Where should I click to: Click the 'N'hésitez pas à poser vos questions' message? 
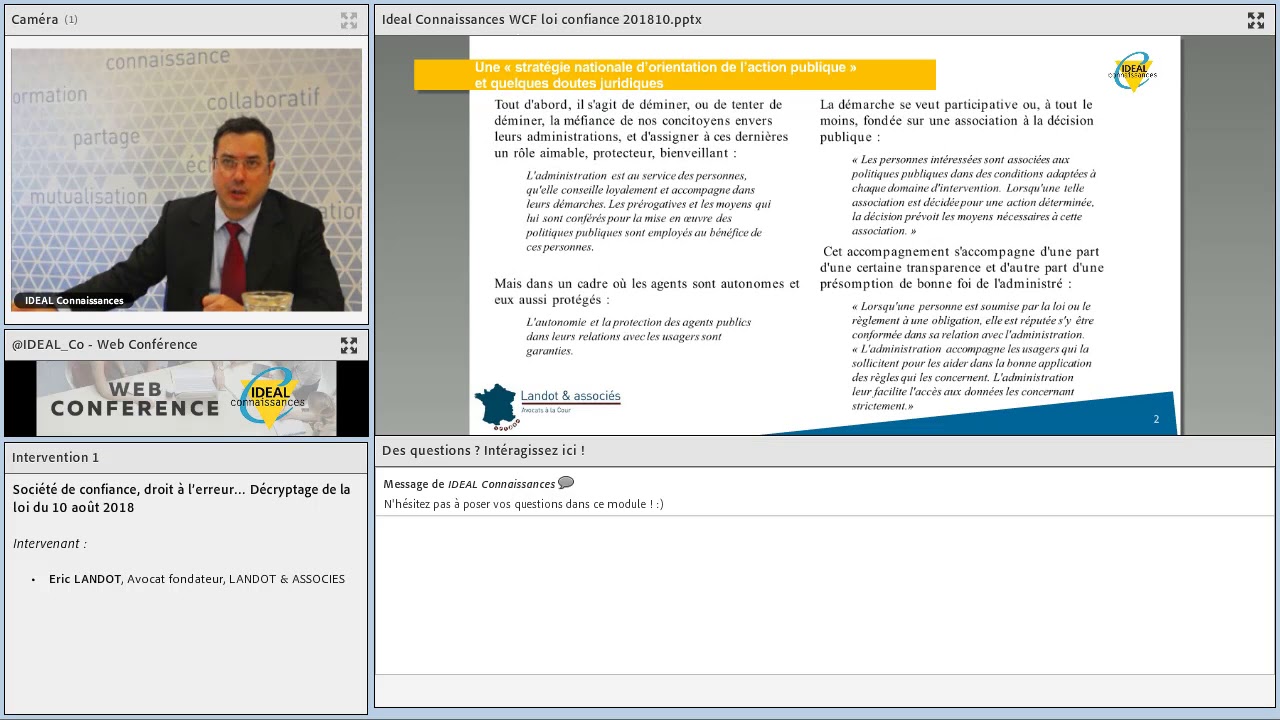(523, 504)
